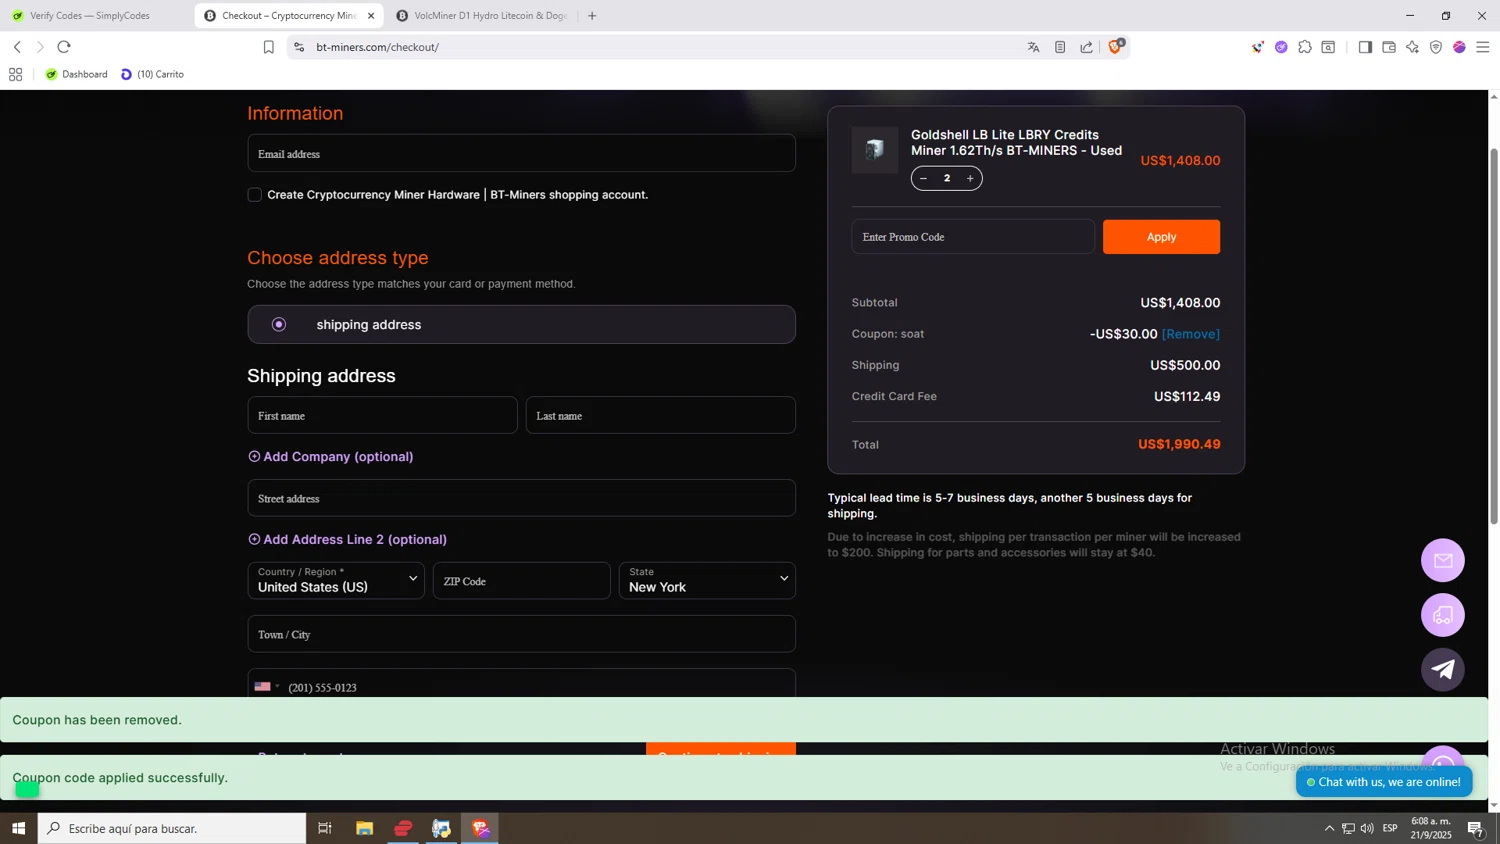1500x844 pixels.
Task: Open the browser hamburger menu
Action: point(1483,47)
